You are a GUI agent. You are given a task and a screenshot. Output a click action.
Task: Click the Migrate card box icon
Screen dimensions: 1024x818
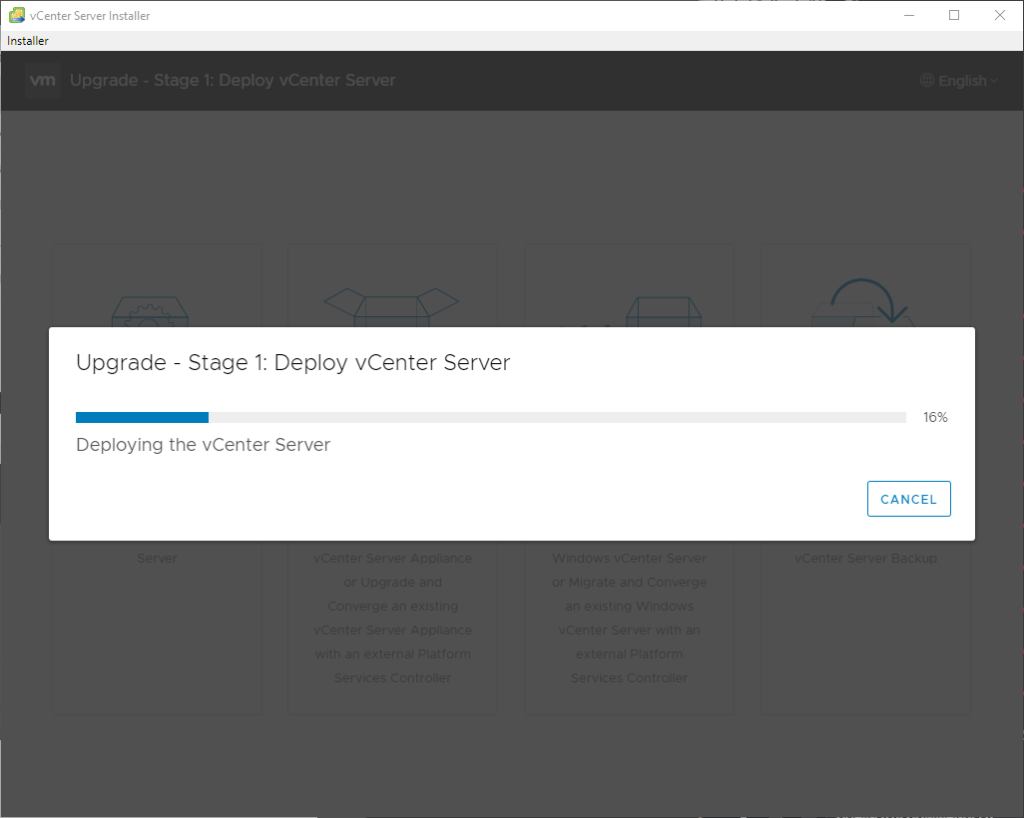click(x=664, y=311)
